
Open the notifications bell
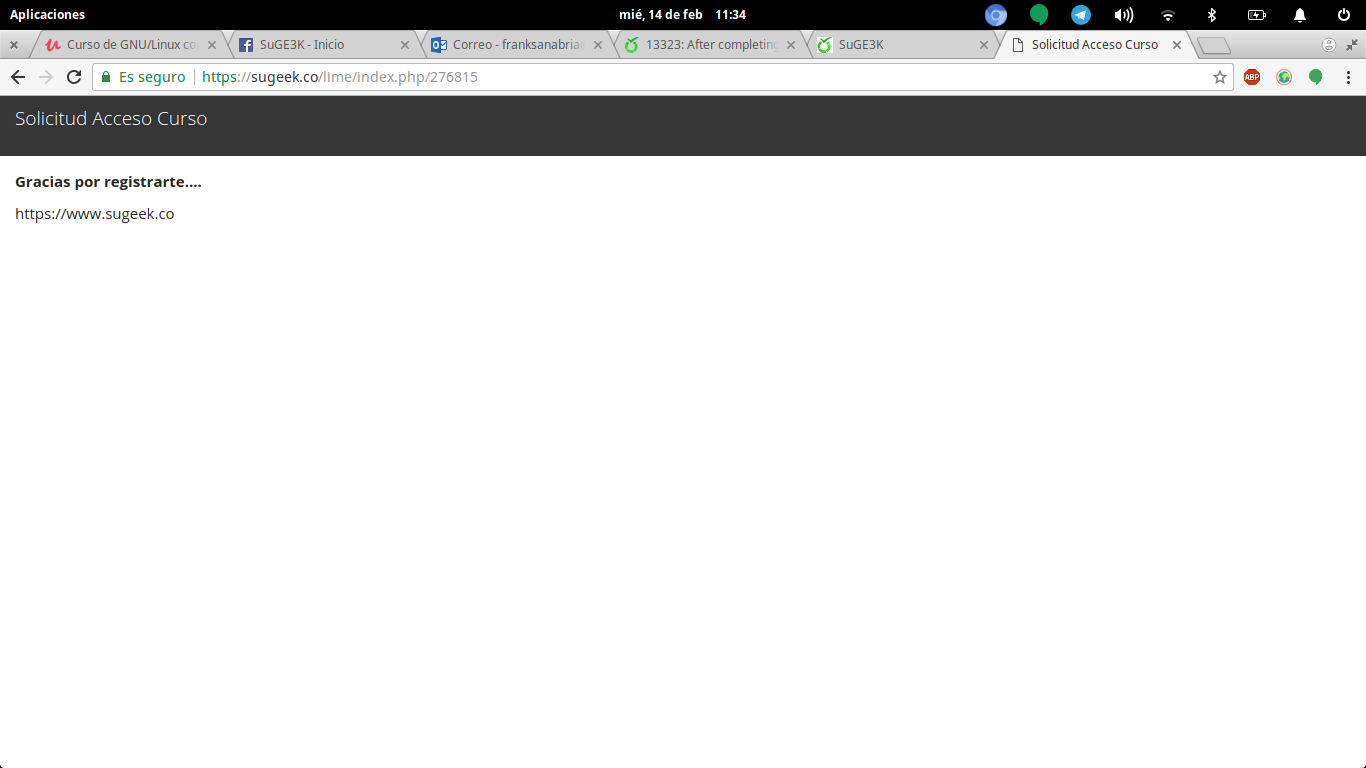pos(1300,15)
